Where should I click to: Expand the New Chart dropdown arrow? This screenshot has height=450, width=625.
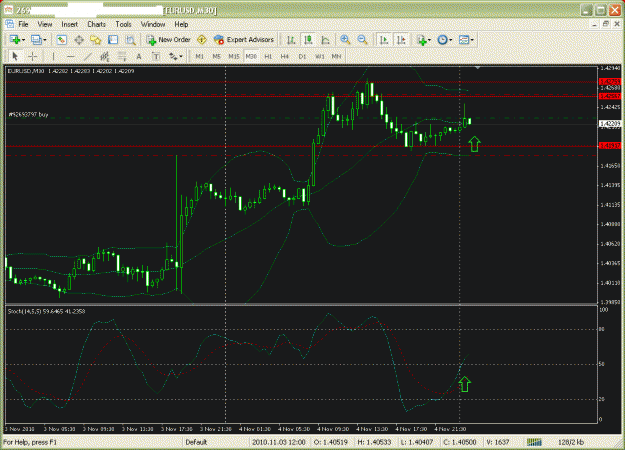[x=24, y=40]
